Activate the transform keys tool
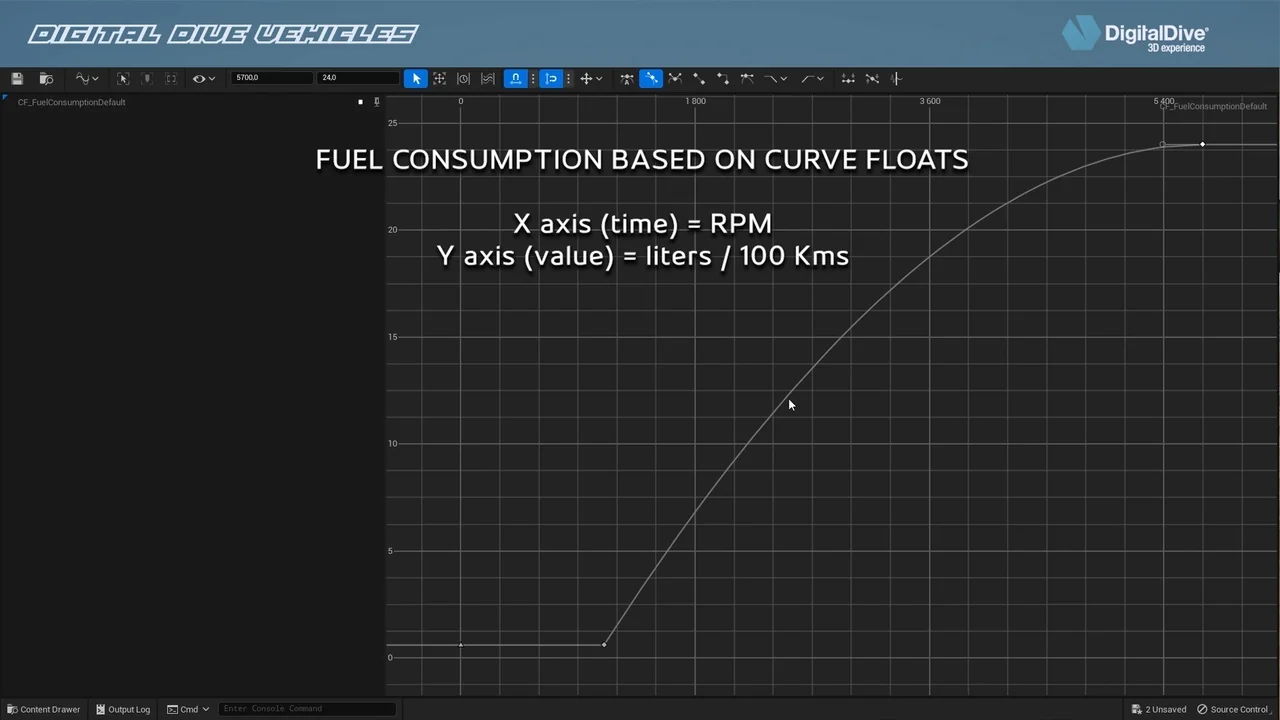The height and width of the screenshot is (720, 1280). (x=439, y=78)
